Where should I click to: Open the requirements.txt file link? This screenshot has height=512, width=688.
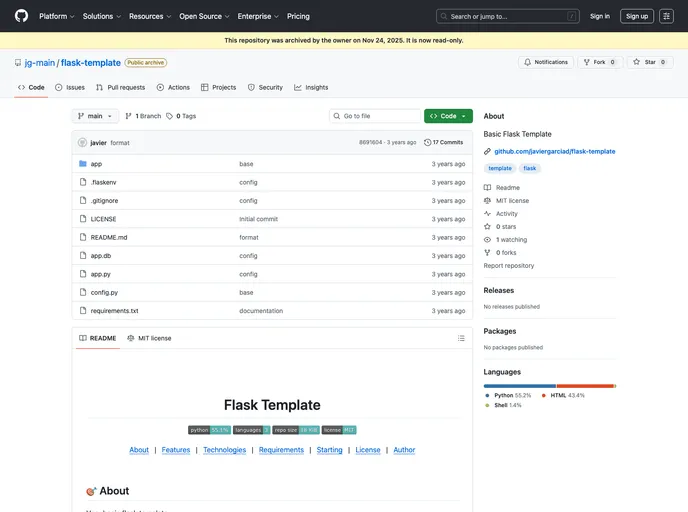pyautogui.click(x=114, y=311)
